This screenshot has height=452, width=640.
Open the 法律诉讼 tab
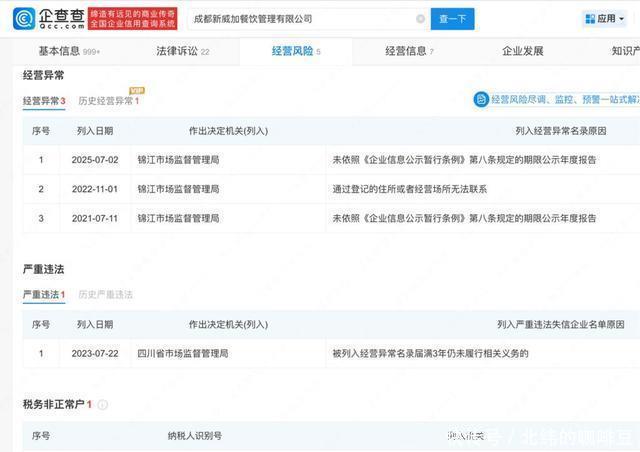[x=183, y=51]
